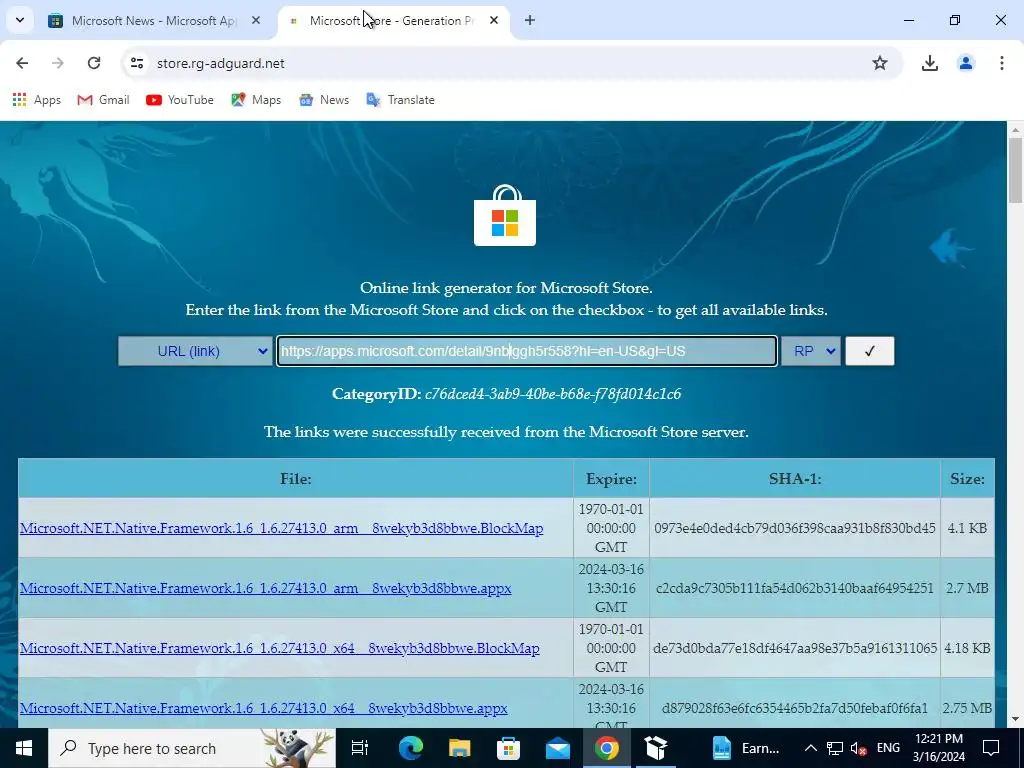Open the Maps bookmark
Screen dimensions: 1024x768
point(255,100)
